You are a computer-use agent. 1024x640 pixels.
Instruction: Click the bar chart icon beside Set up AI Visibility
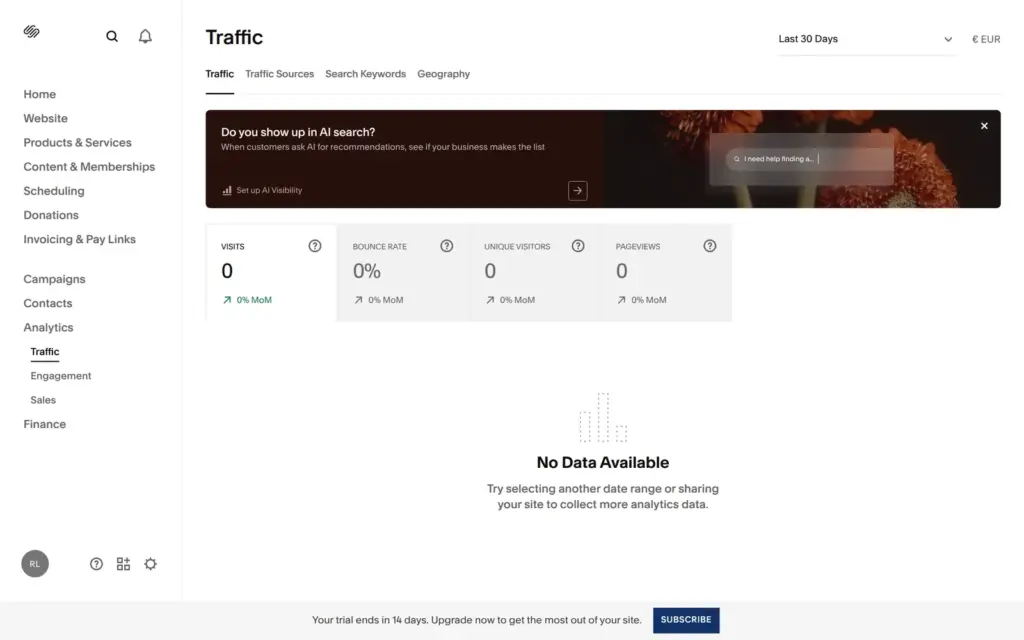point(227,191)
